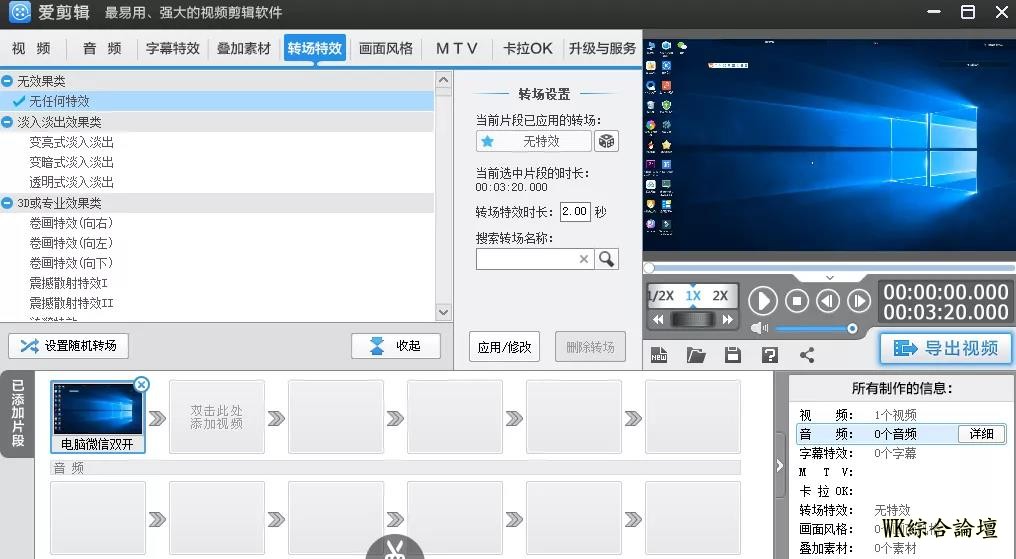Click the dropdown chevron below preview progress
The height and width of the screenshot is (559, 1016).
829,278
